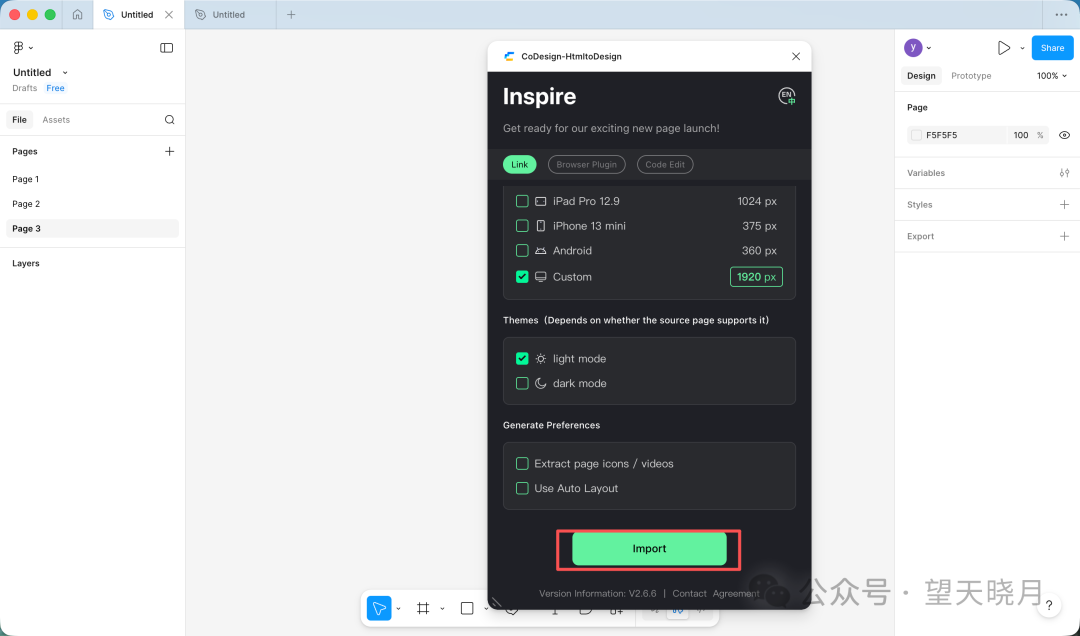Switch to the Assets tab

tap(56, 120)
